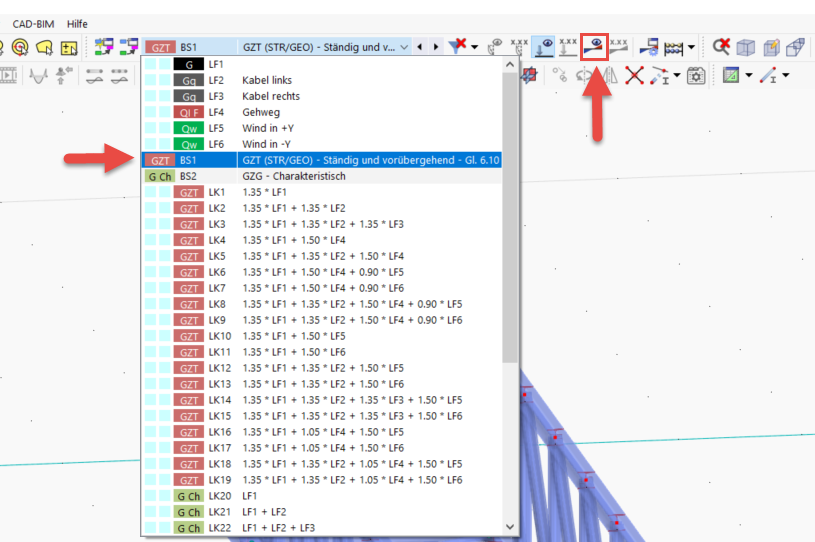Toggle result values x.xx display
The height and width of the screenshot is (542, 815).
pos(619,46)
